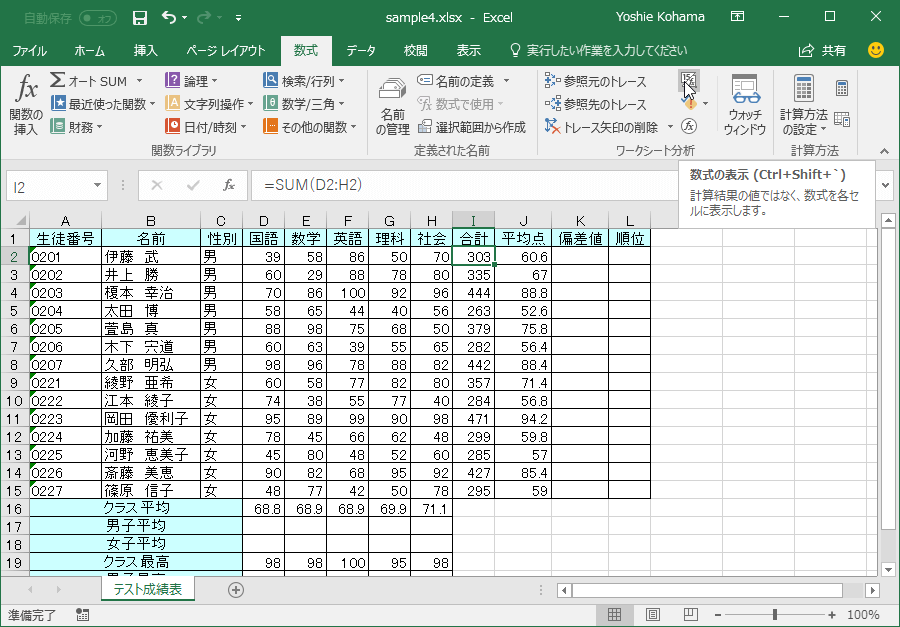
Task: Click the Share (共有) button
Action: (x=823, y=51)
